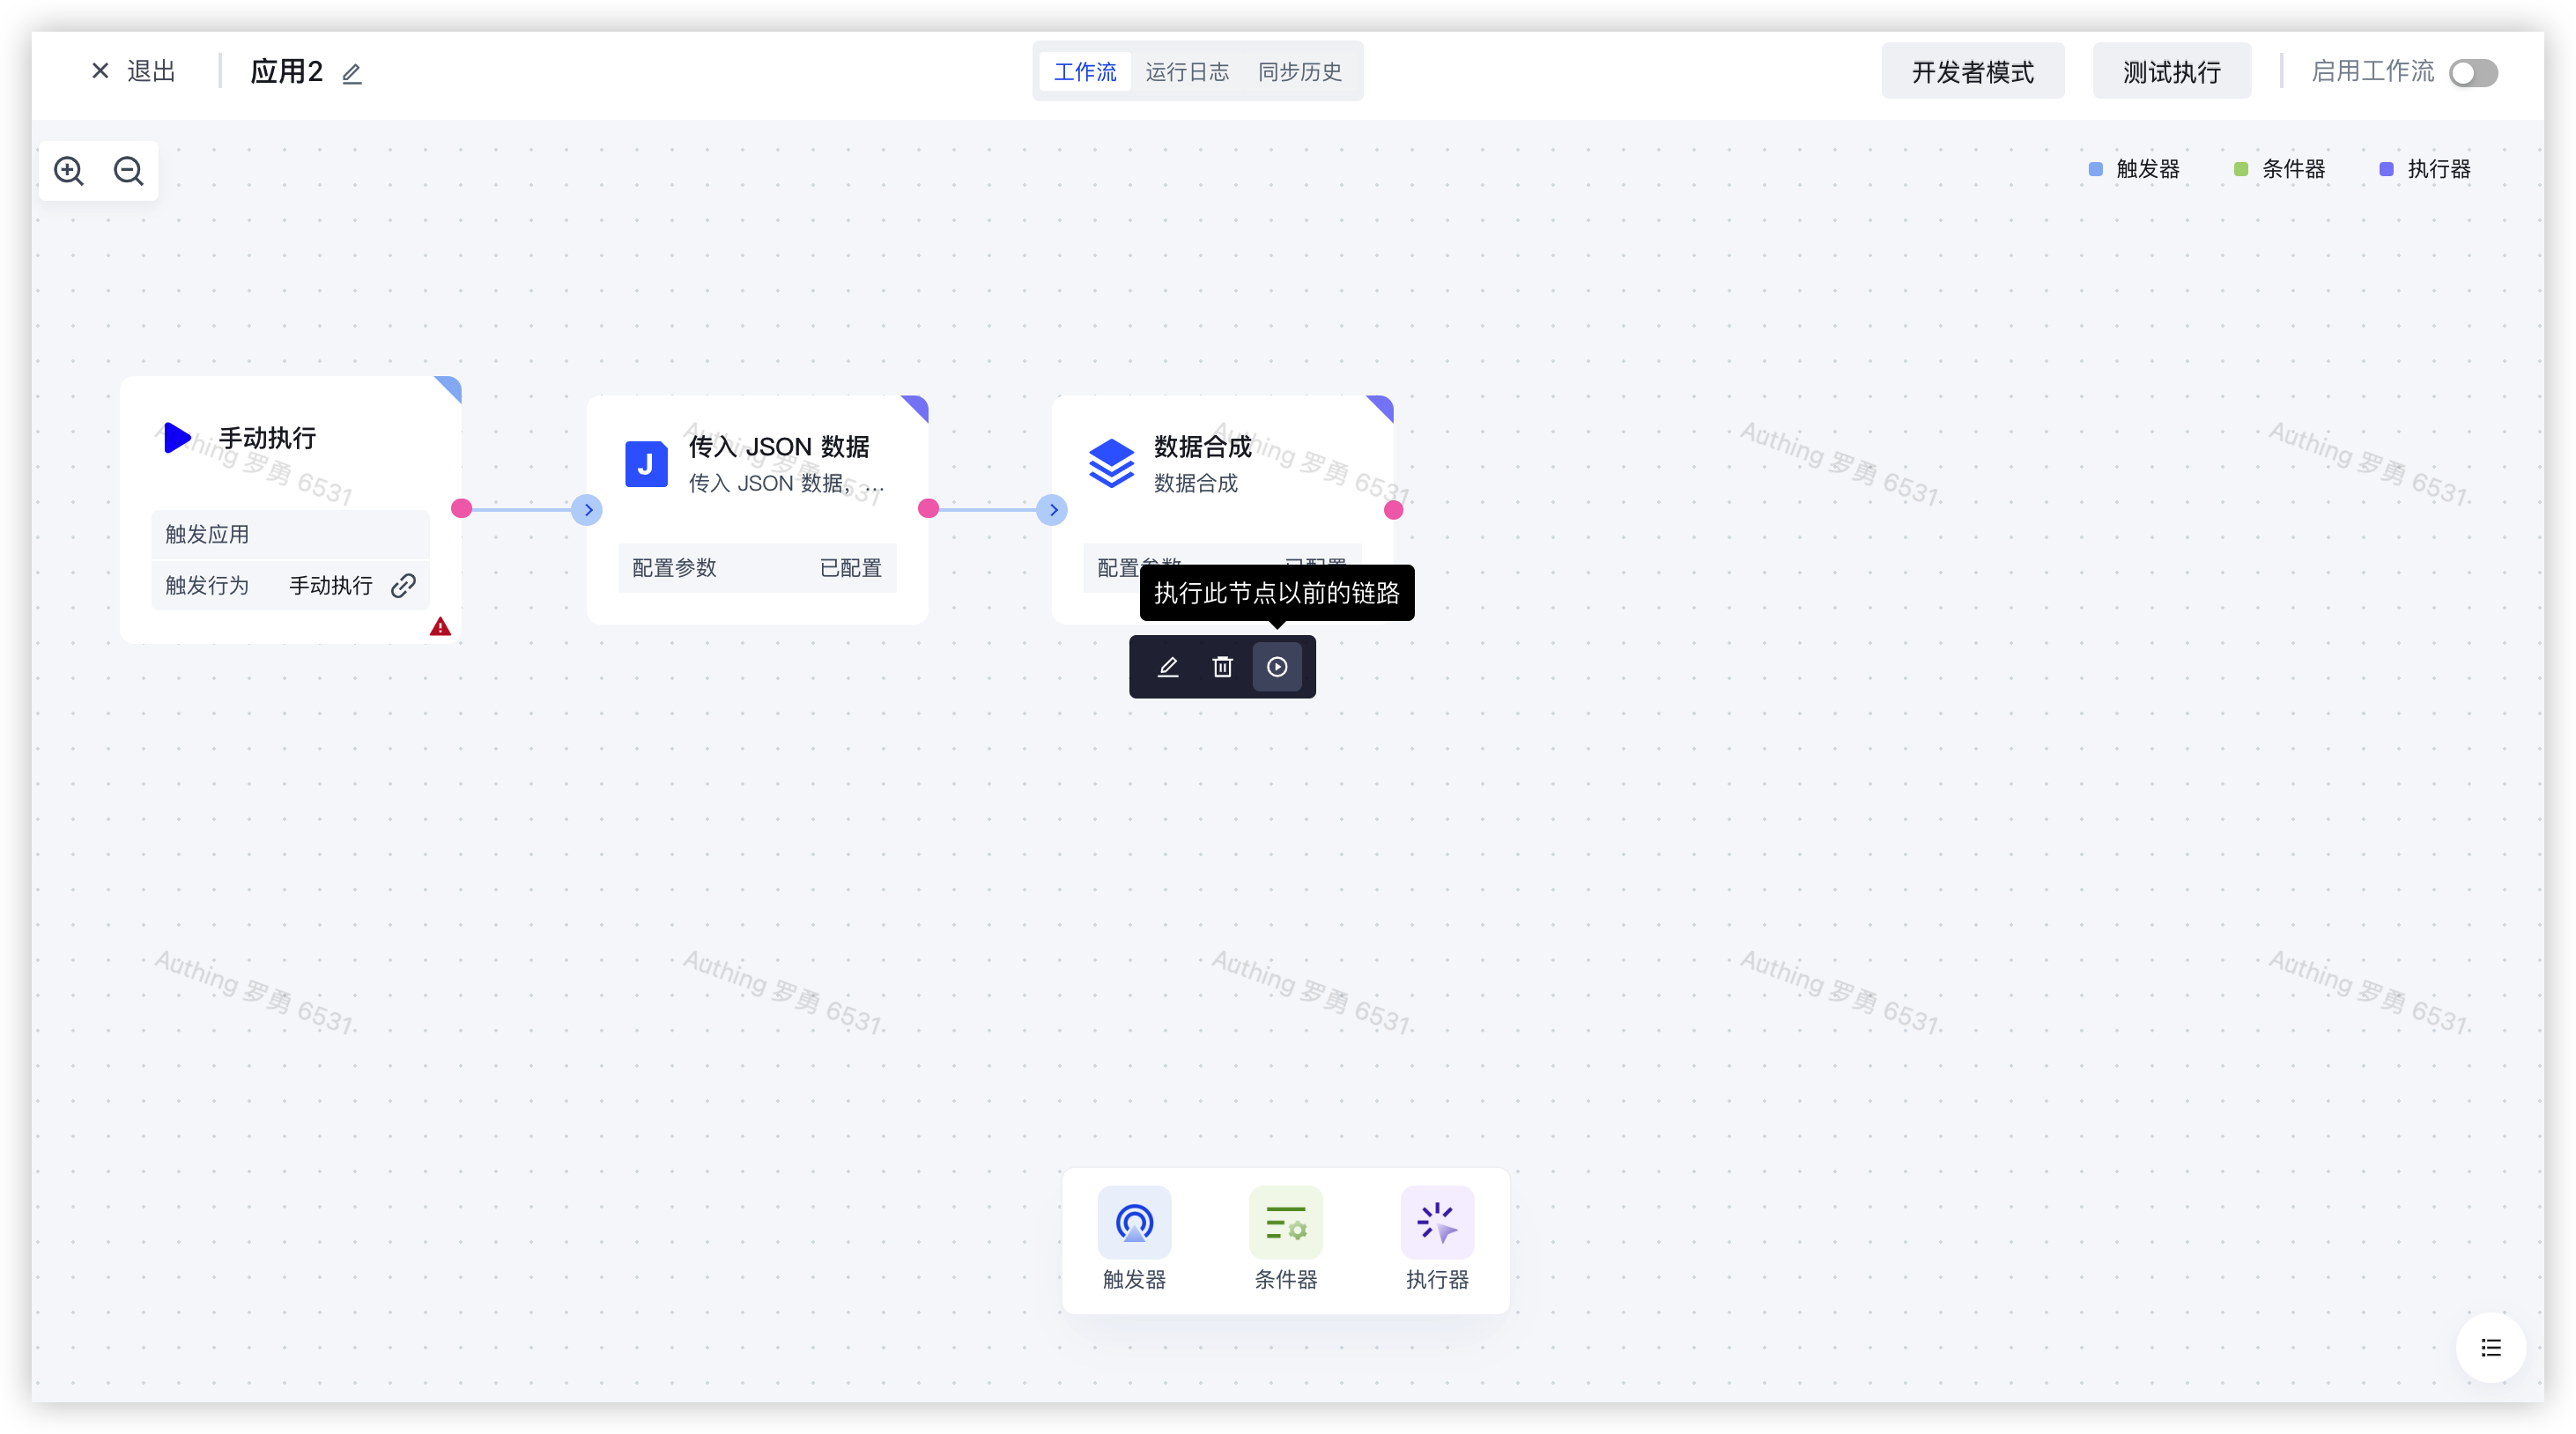Image resolution: width=2576 pixels, height=1434 pixels.
Task: Switch to the 运行日志 tab
Action: tap(1187, 72)
